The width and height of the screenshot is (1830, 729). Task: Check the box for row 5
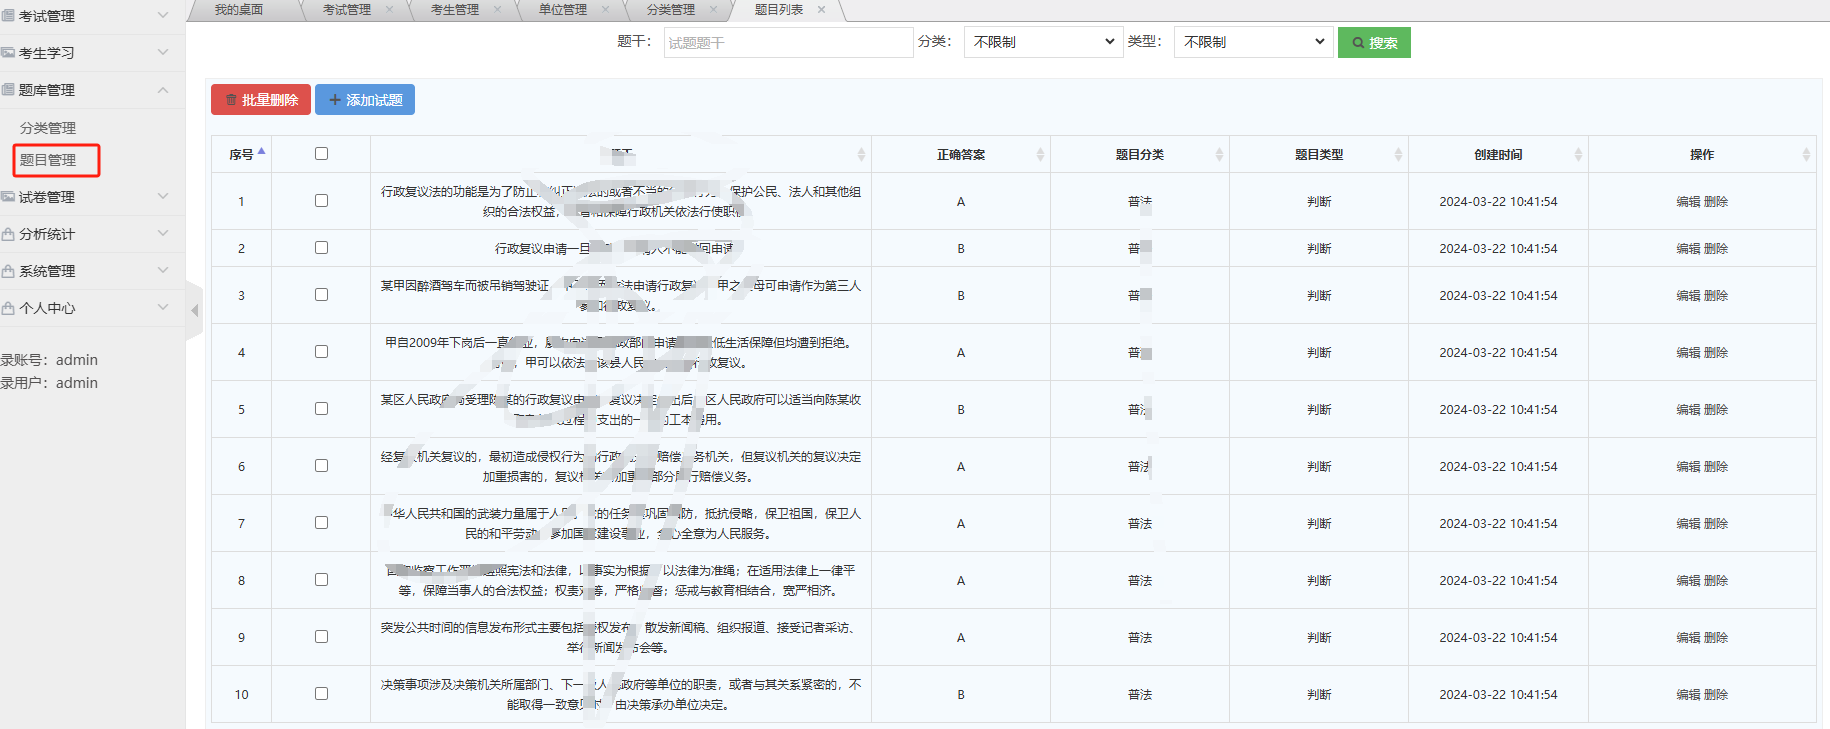321,408
